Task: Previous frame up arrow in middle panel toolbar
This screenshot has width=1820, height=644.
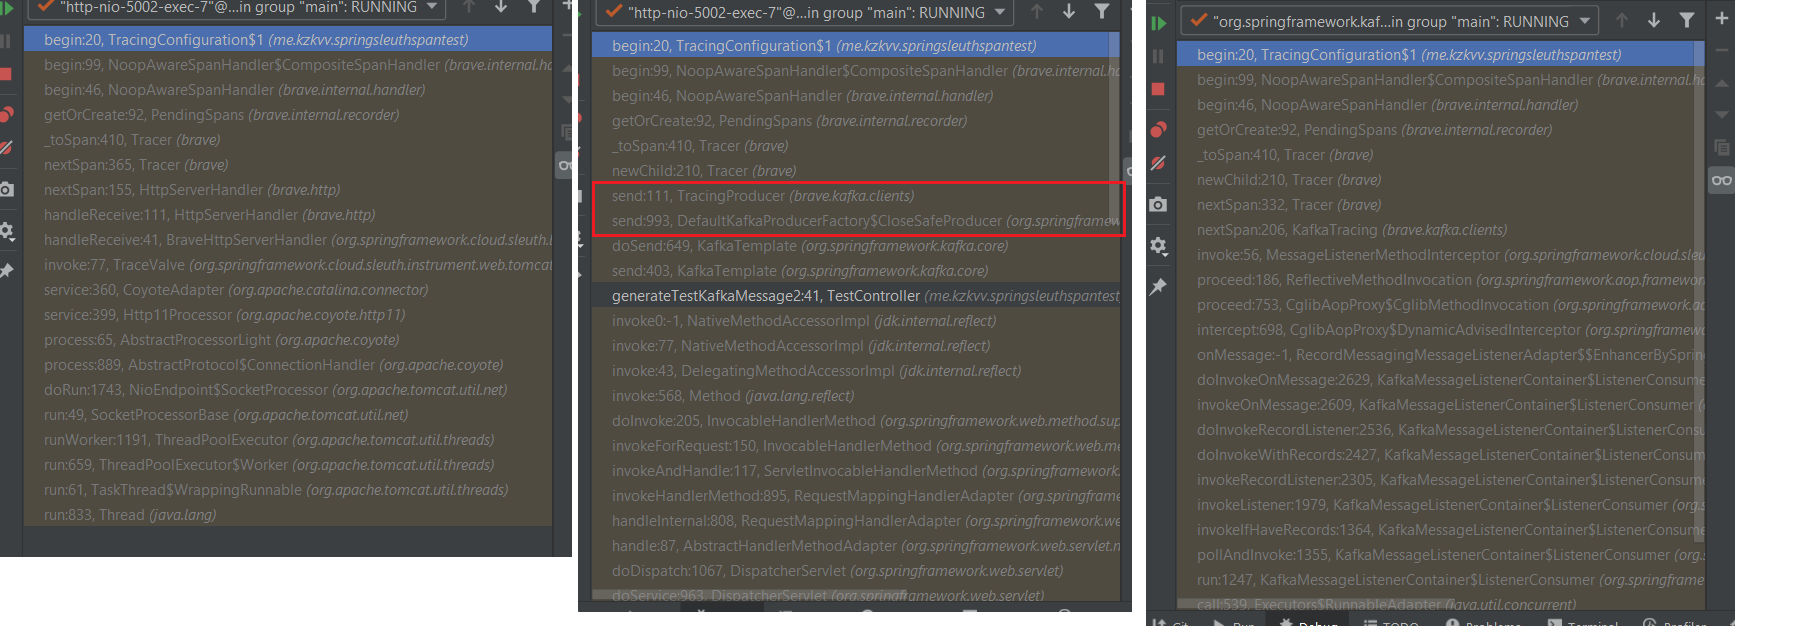Action: click(x=1036, y=11)
